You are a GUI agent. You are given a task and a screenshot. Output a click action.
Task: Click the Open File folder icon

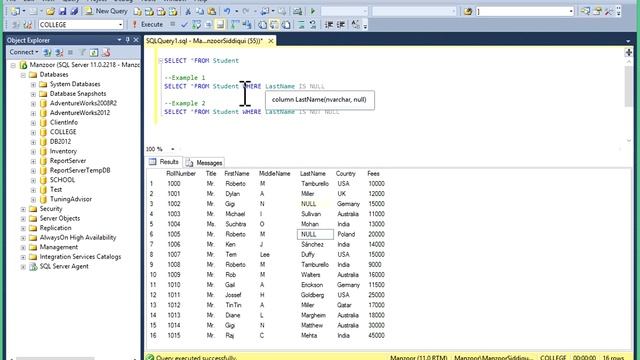tap(51, 11)
